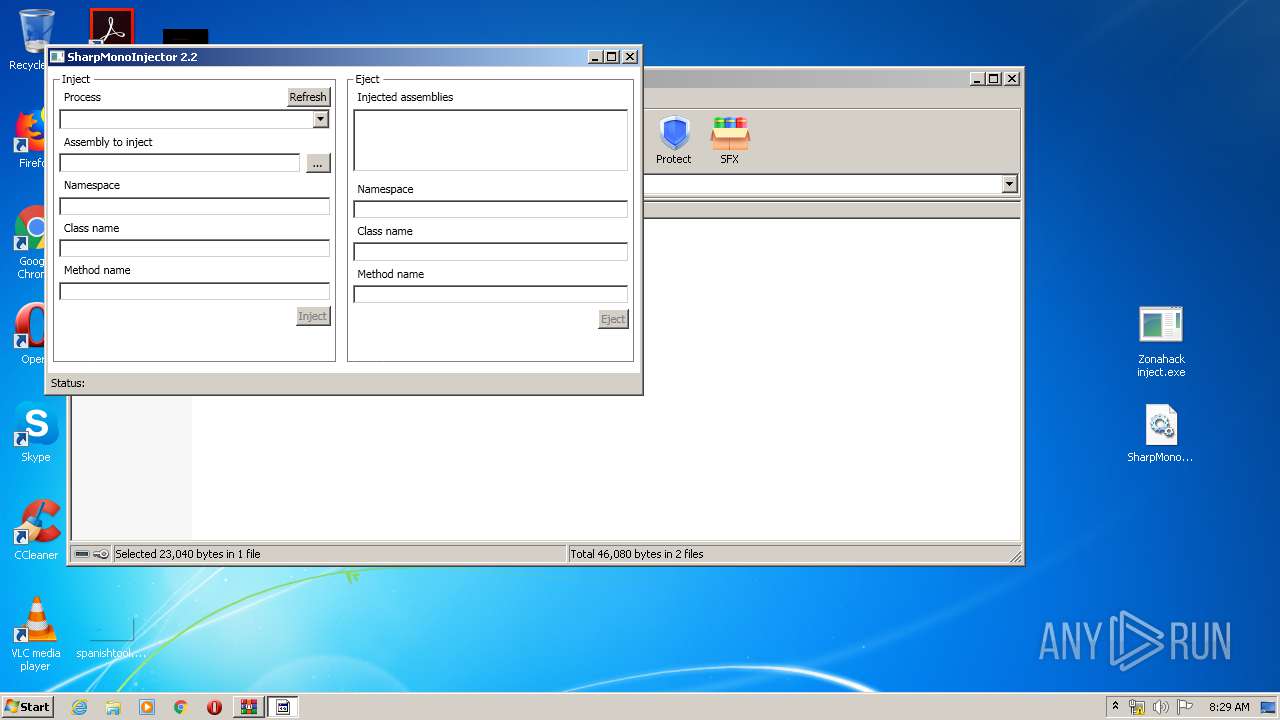Click the Inject Namespace text field
1280x720 pixels.
pyautogui.click(x=195, y=206)
